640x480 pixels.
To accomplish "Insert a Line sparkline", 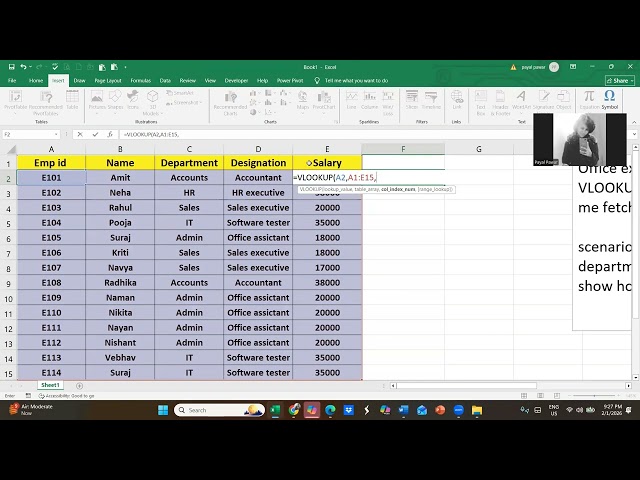I will pyautogui.click(x=351, y=100).
